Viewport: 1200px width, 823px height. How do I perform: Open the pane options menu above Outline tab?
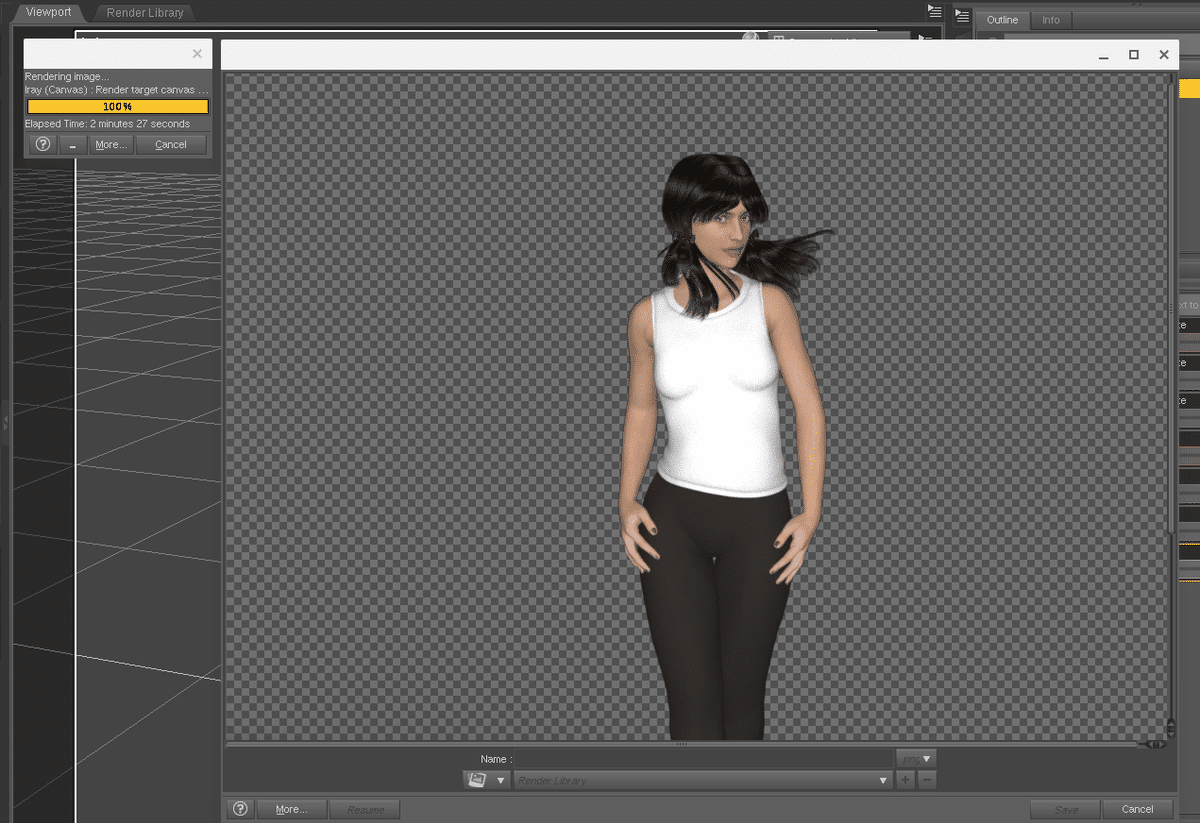[x=962, y=16]
